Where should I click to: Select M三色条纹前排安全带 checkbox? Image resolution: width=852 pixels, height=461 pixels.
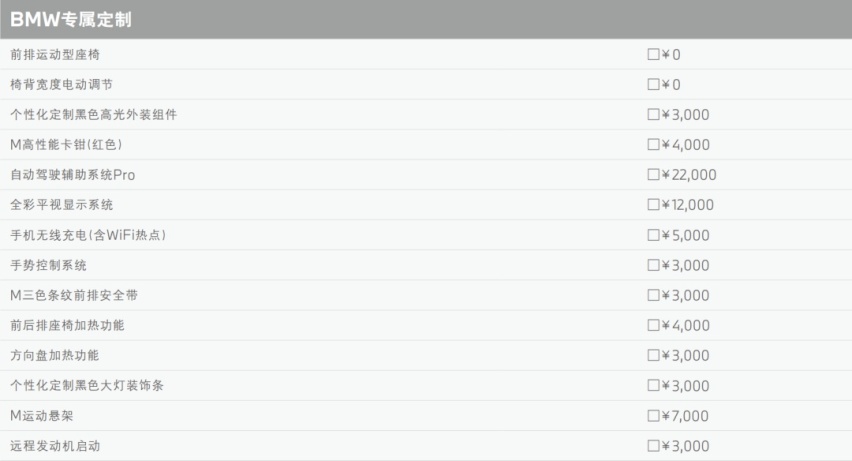pyautogui.click(x=653, y=295)
